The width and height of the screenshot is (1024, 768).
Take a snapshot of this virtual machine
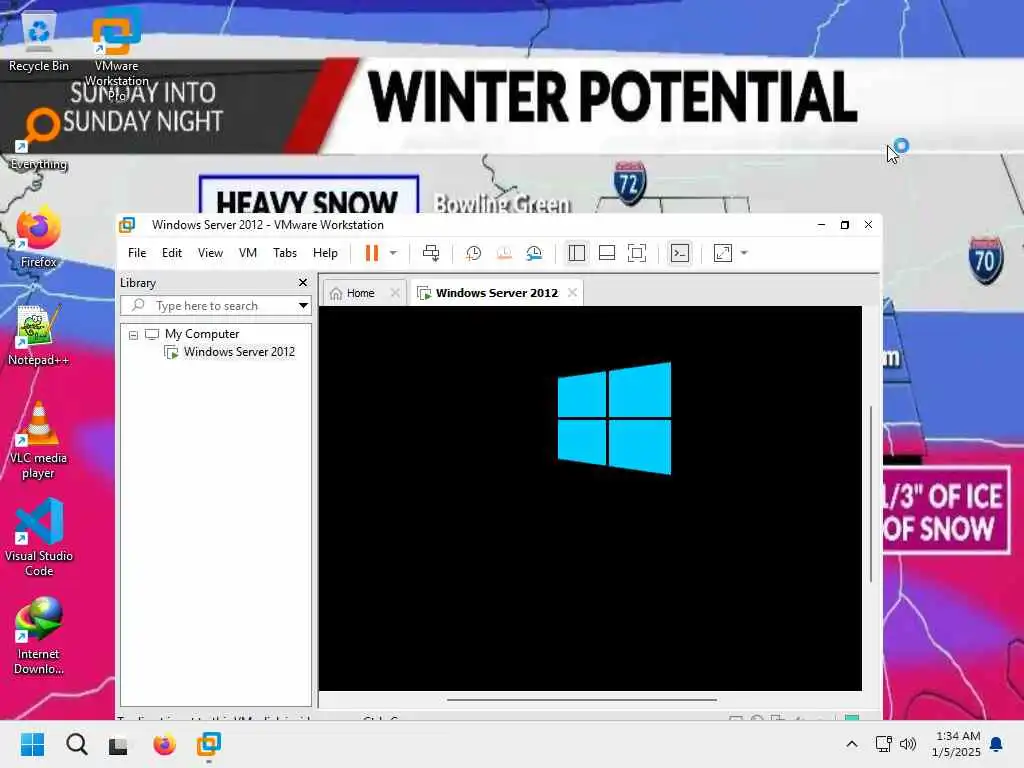pyautogui.click(x=473, y=253)
